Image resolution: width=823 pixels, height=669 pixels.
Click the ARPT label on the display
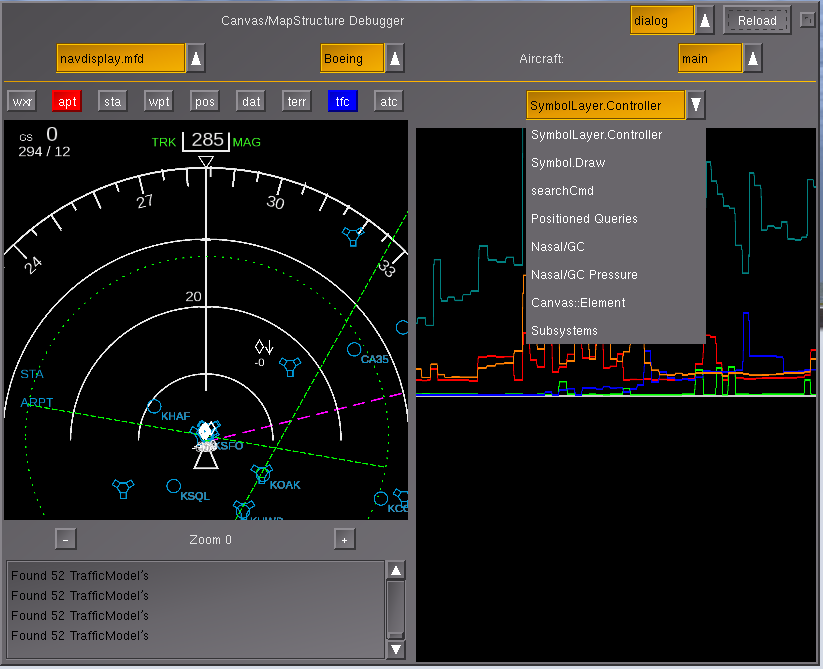pos(37,402)
